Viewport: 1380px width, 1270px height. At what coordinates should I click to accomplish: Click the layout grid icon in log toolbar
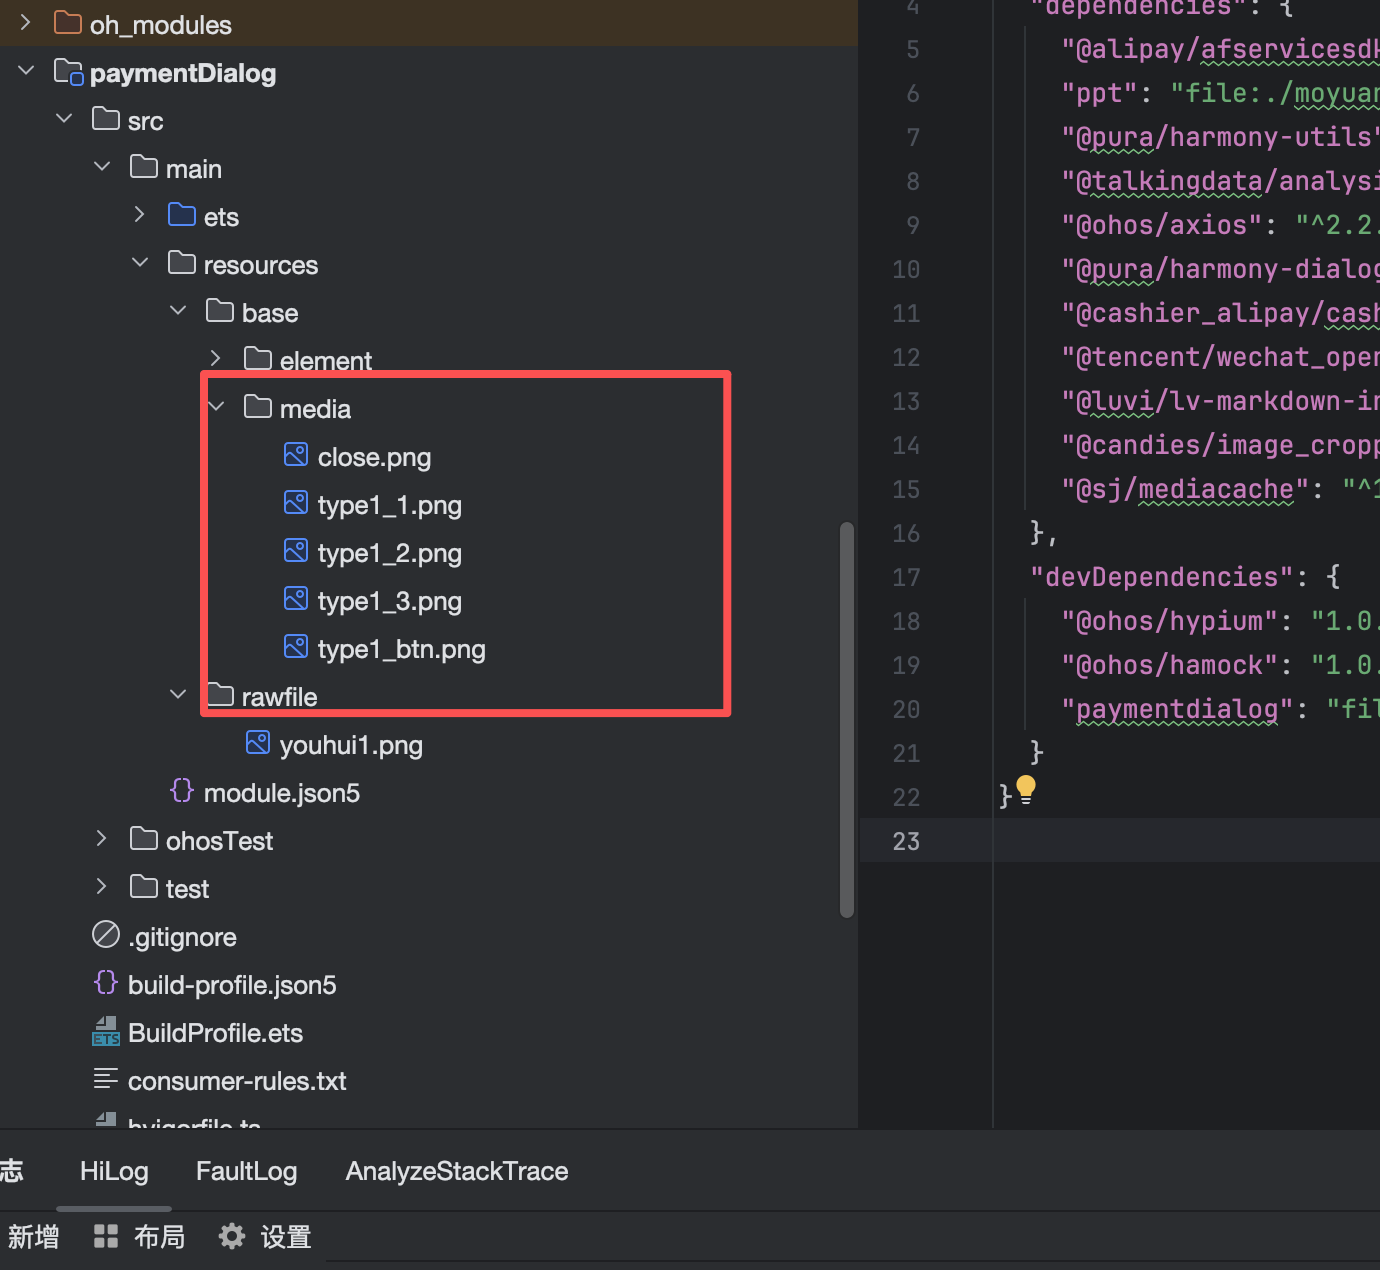106,1237
